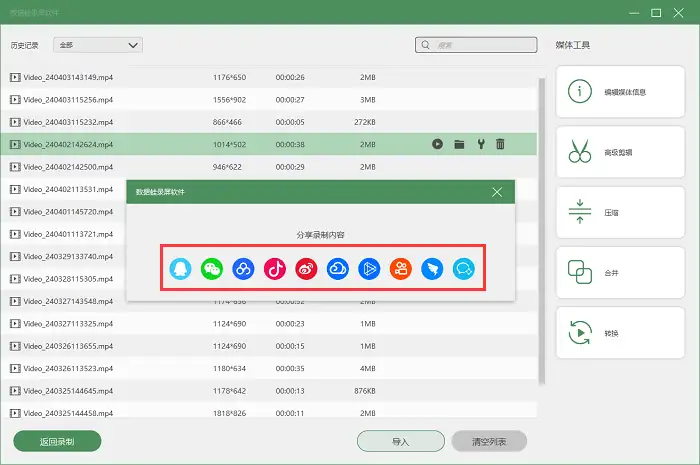700x465 pixels.
Task: Open the wrench tools icon on selected row
Action: (481, 144)
